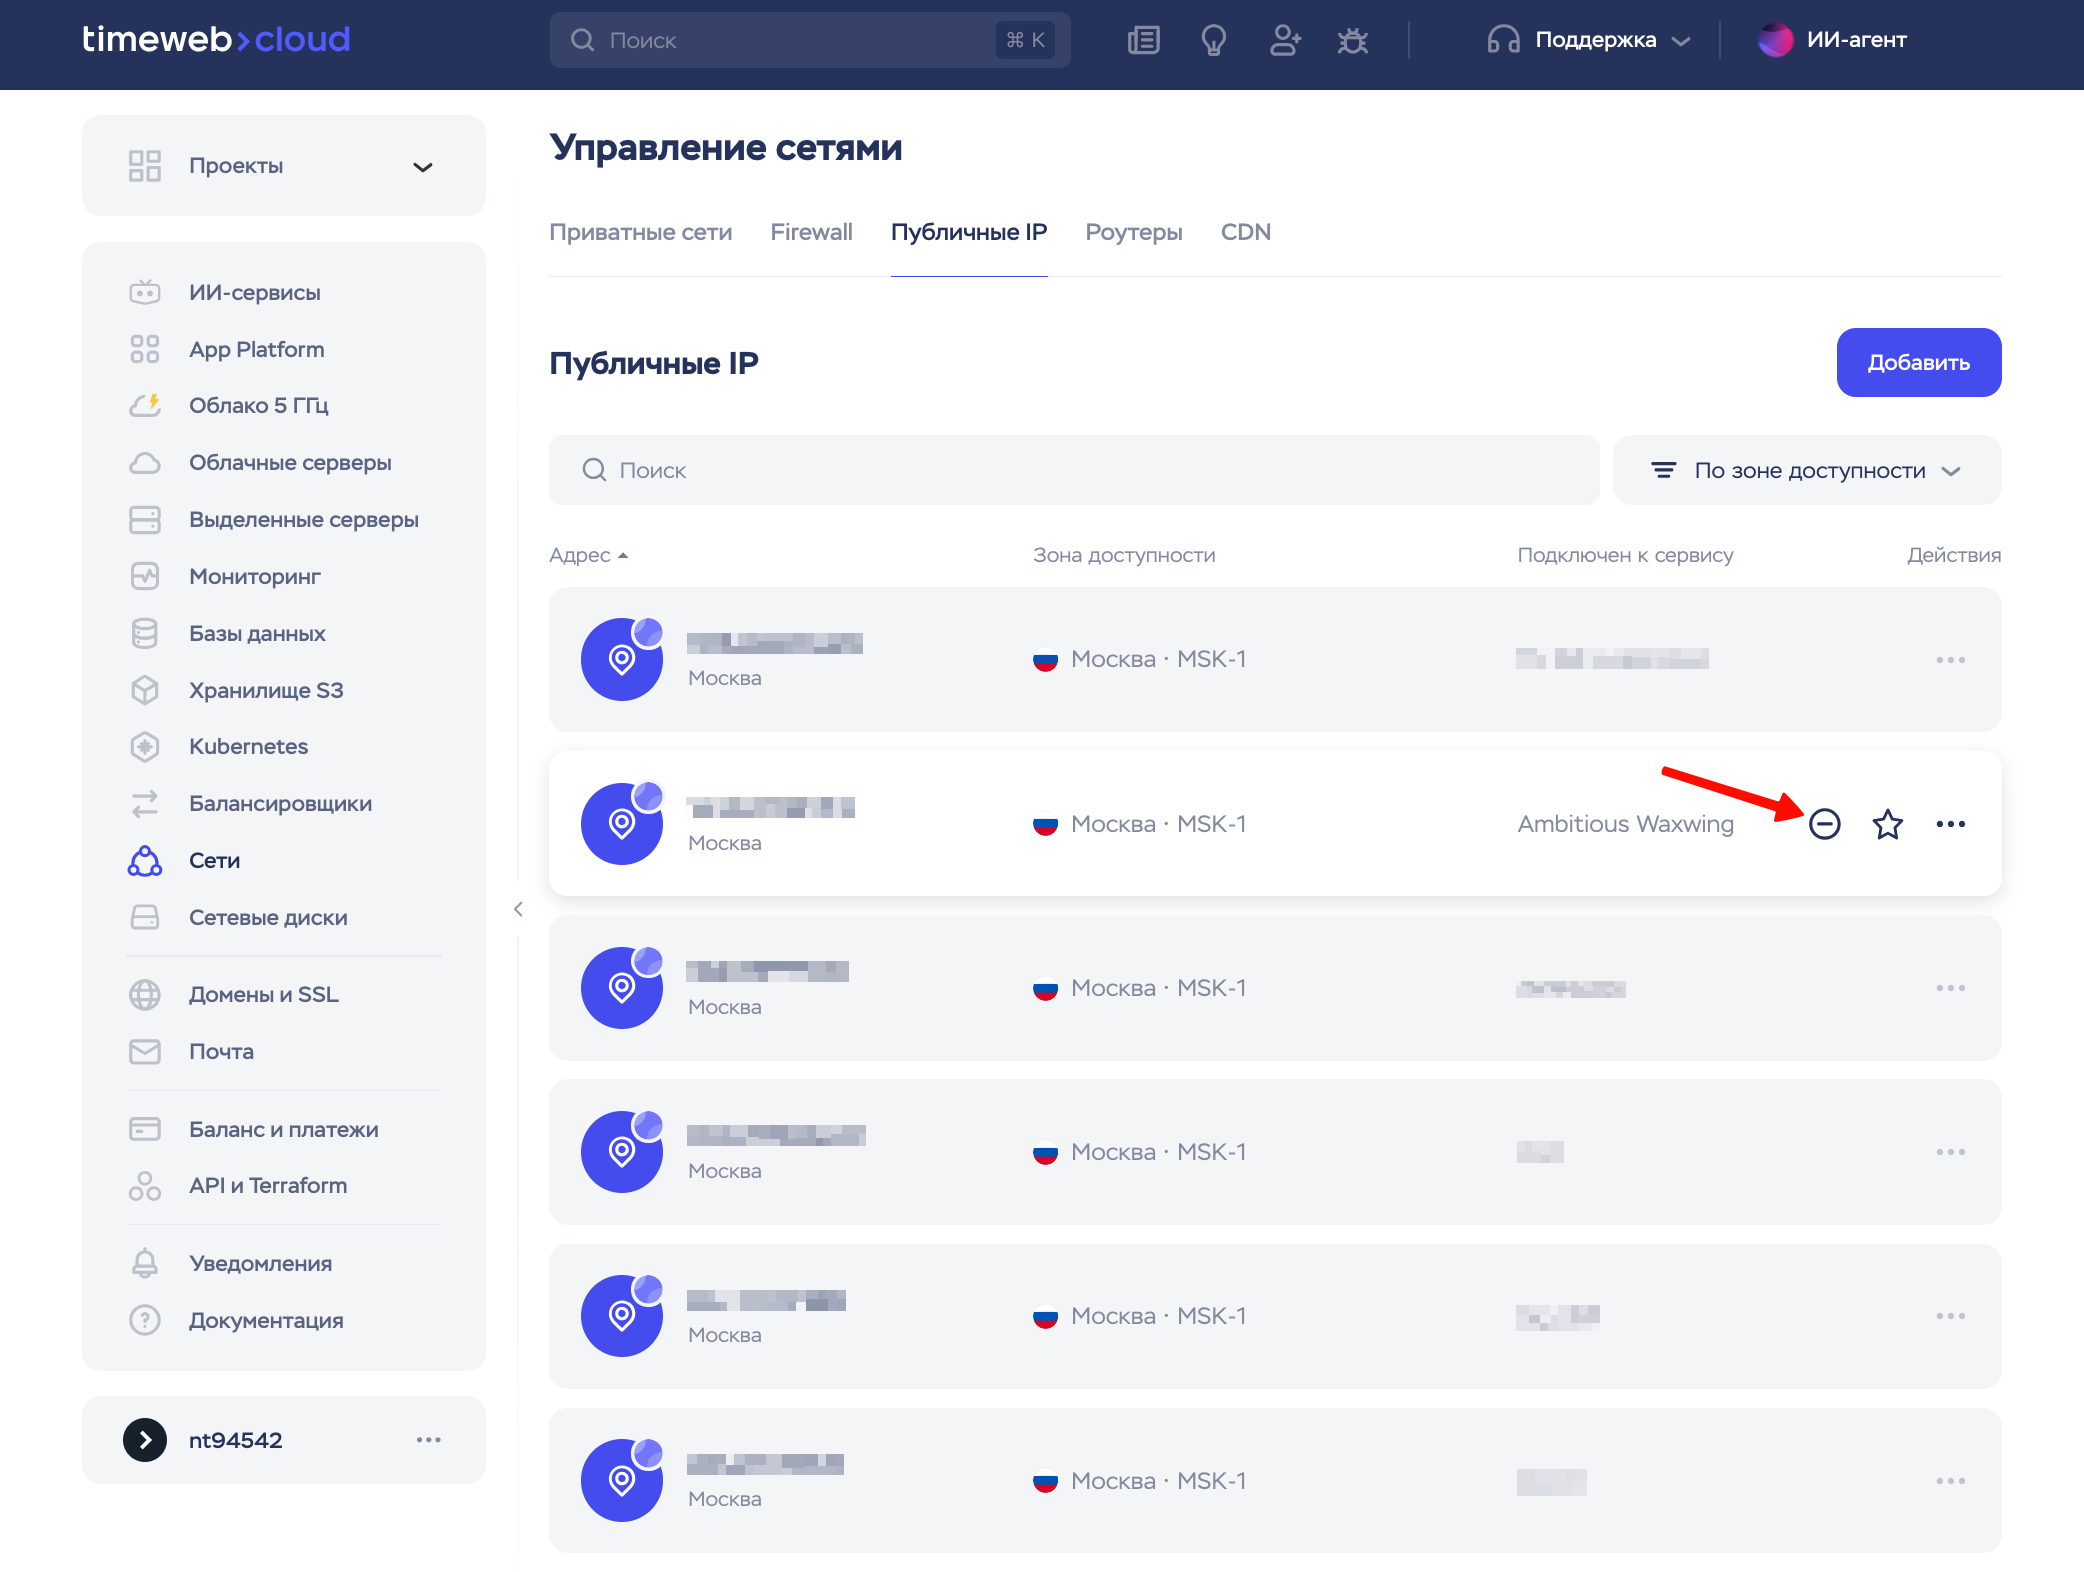
Task: Click the bug report icon
Action: point(1353,40)
